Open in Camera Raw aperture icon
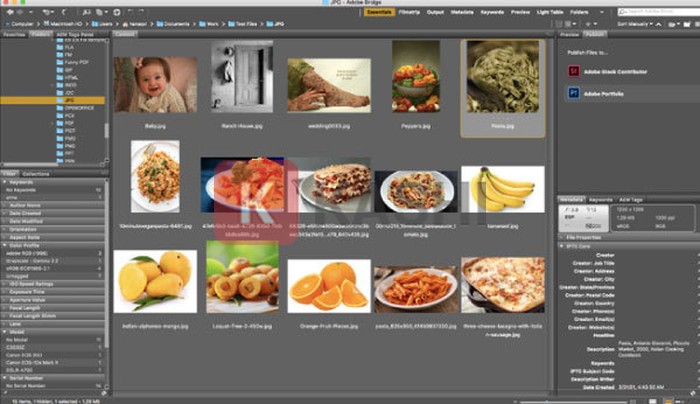The width and height of the screenshot is (700, 404). coord(117,12)
